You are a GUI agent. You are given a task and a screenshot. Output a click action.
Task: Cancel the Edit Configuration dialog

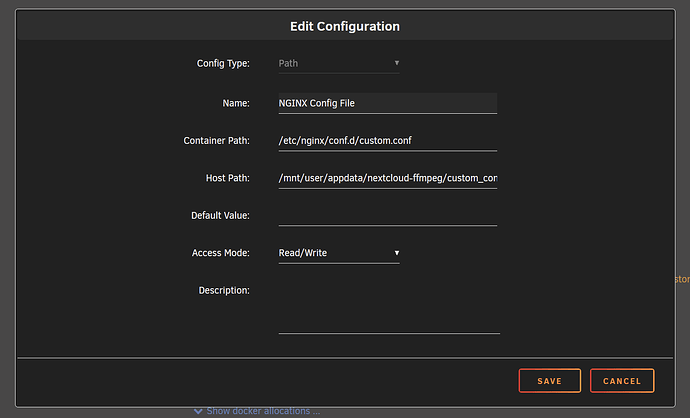tap(622, 380)
